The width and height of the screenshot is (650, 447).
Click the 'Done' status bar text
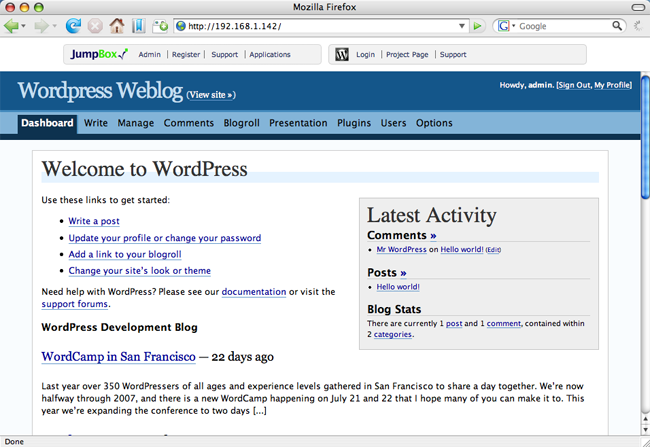point(14,442)
